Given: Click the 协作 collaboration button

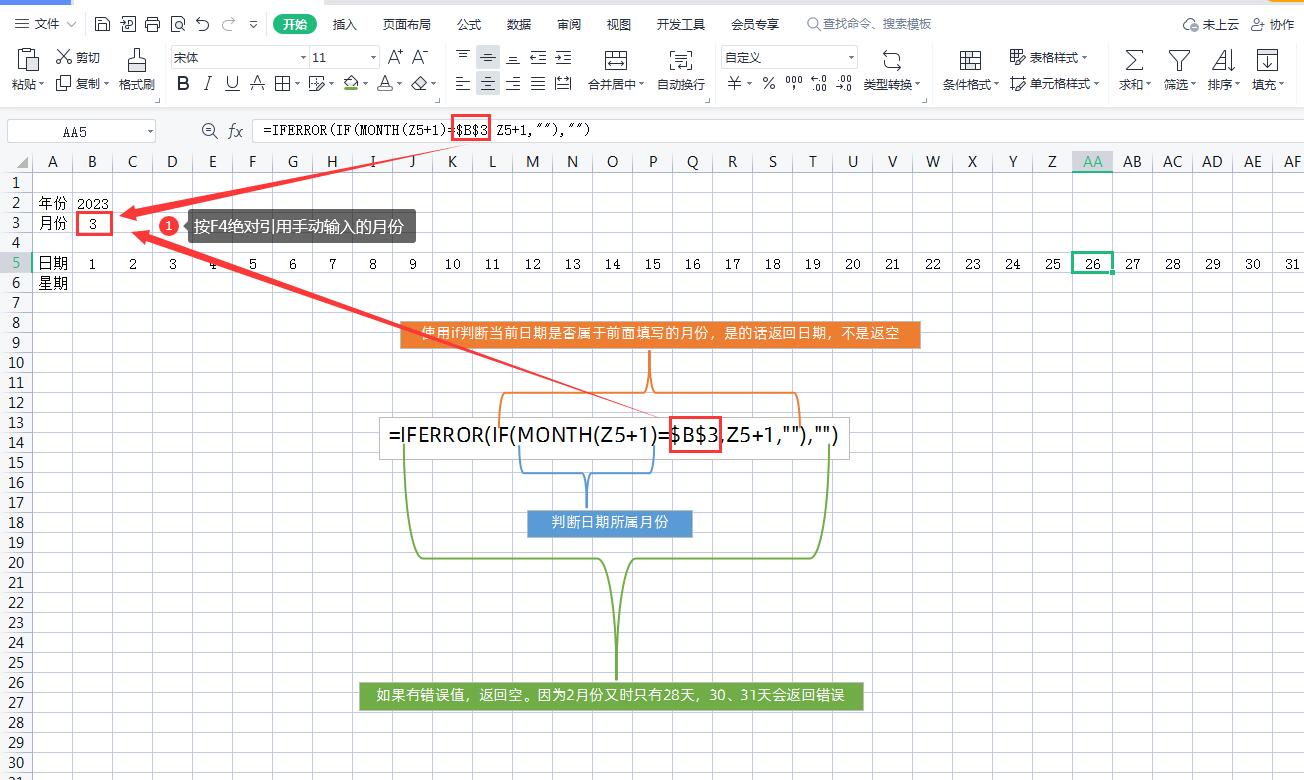Looking at the screenshot, I should [1274, 24].
